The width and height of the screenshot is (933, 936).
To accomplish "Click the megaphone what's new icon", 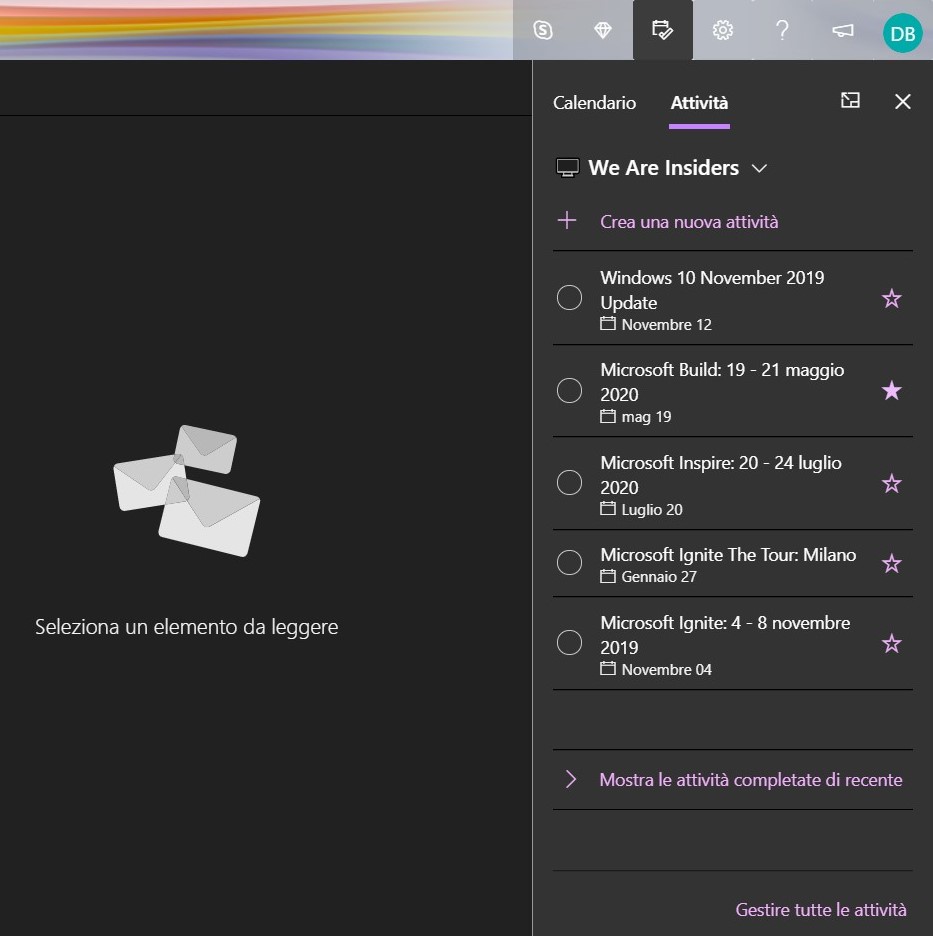I will (843, 30).
